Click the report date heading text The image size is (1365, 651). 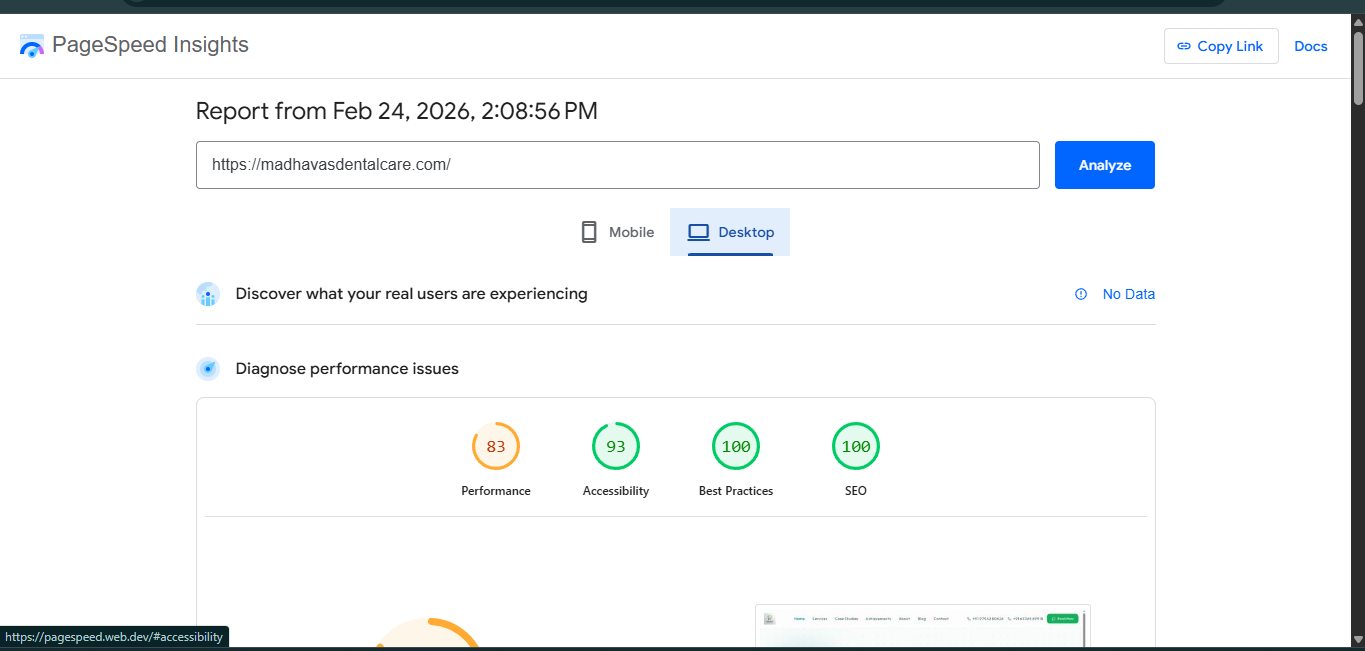[x=397, y=111]
